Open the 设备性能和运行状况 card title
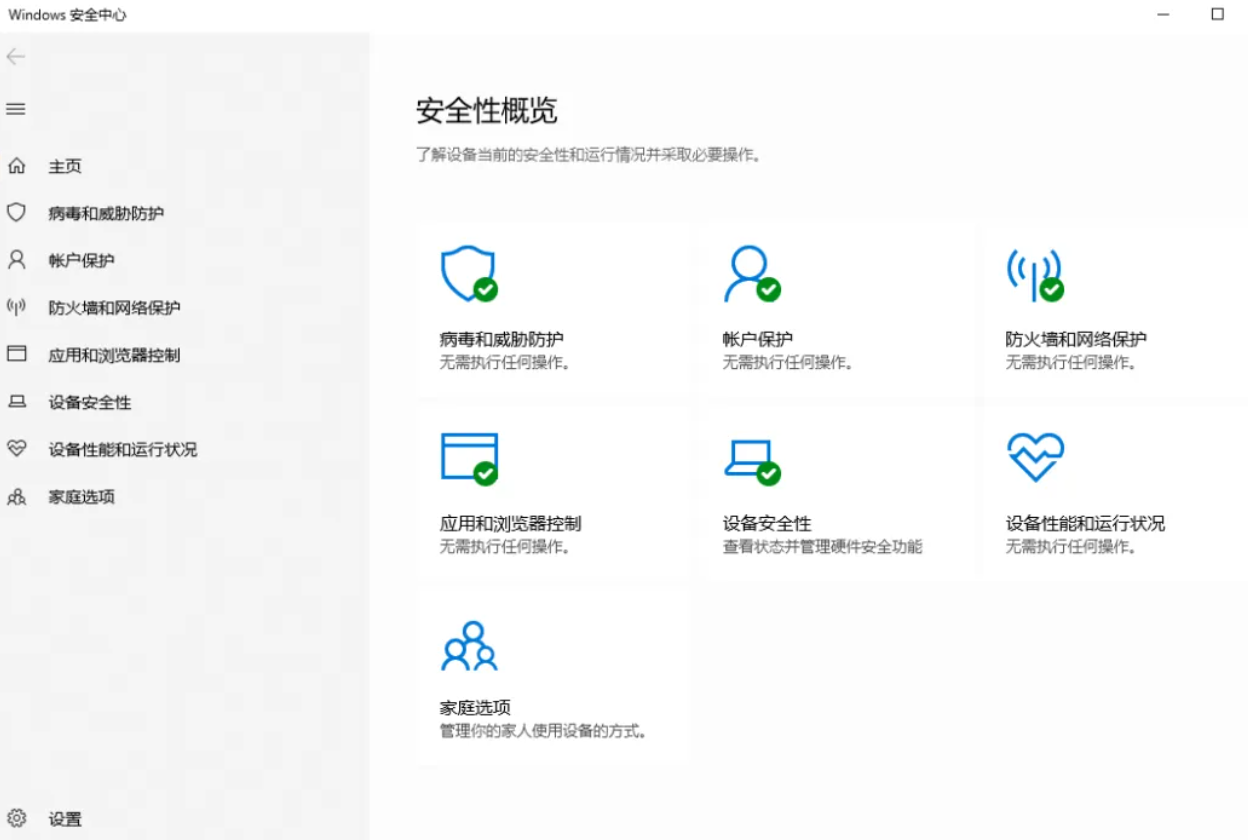The width and height of the screenshot is (1248, 840). (1085, 523)
